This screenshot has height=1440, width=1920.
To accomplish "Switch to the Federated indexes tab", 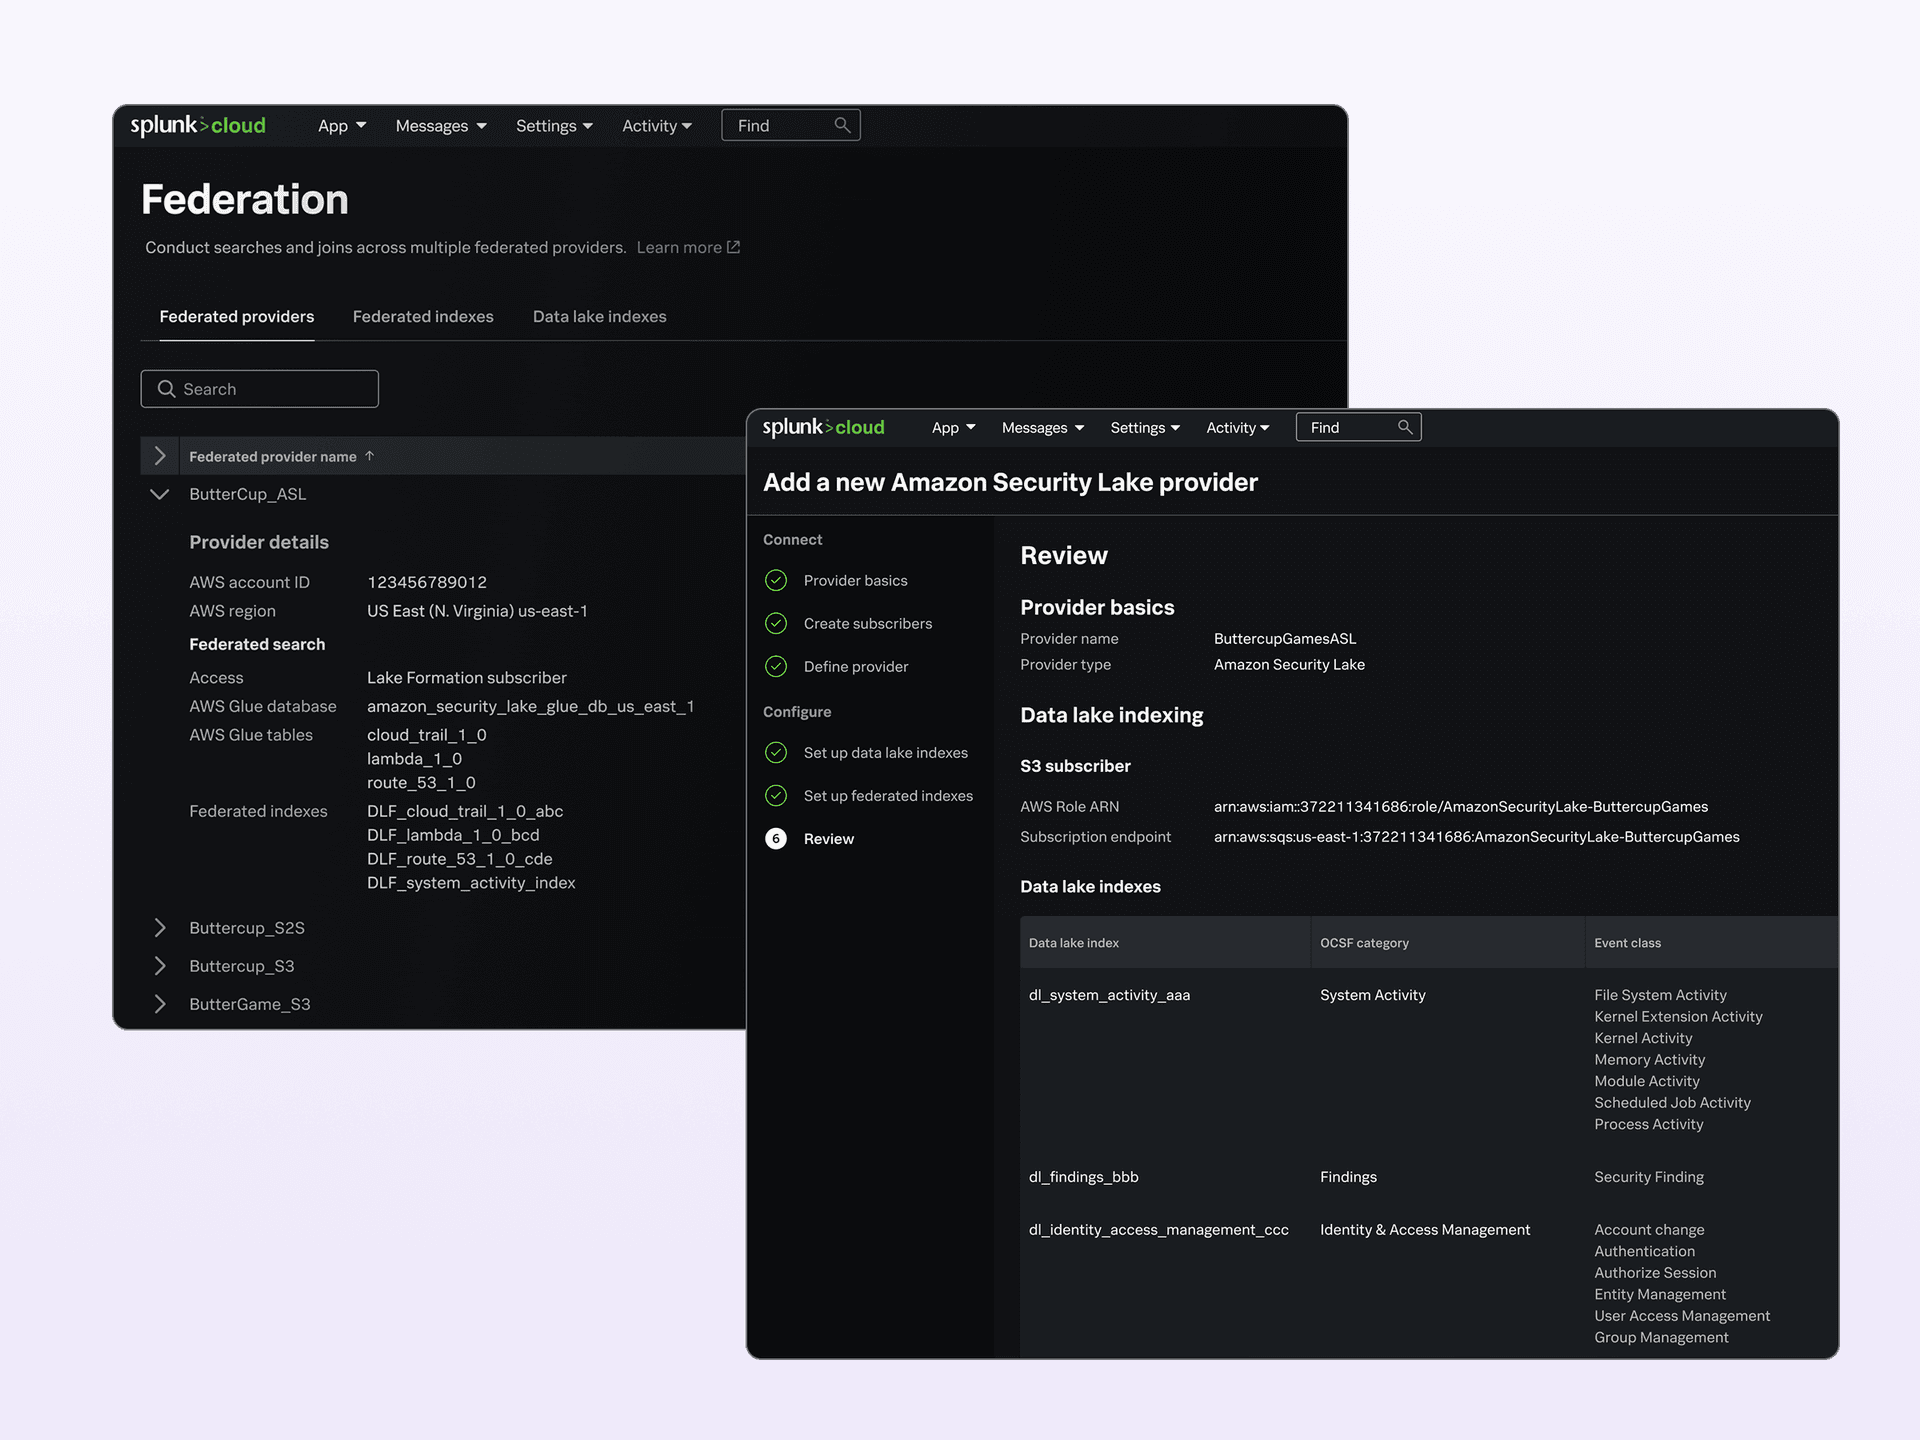I will click(x=423, y=317).
